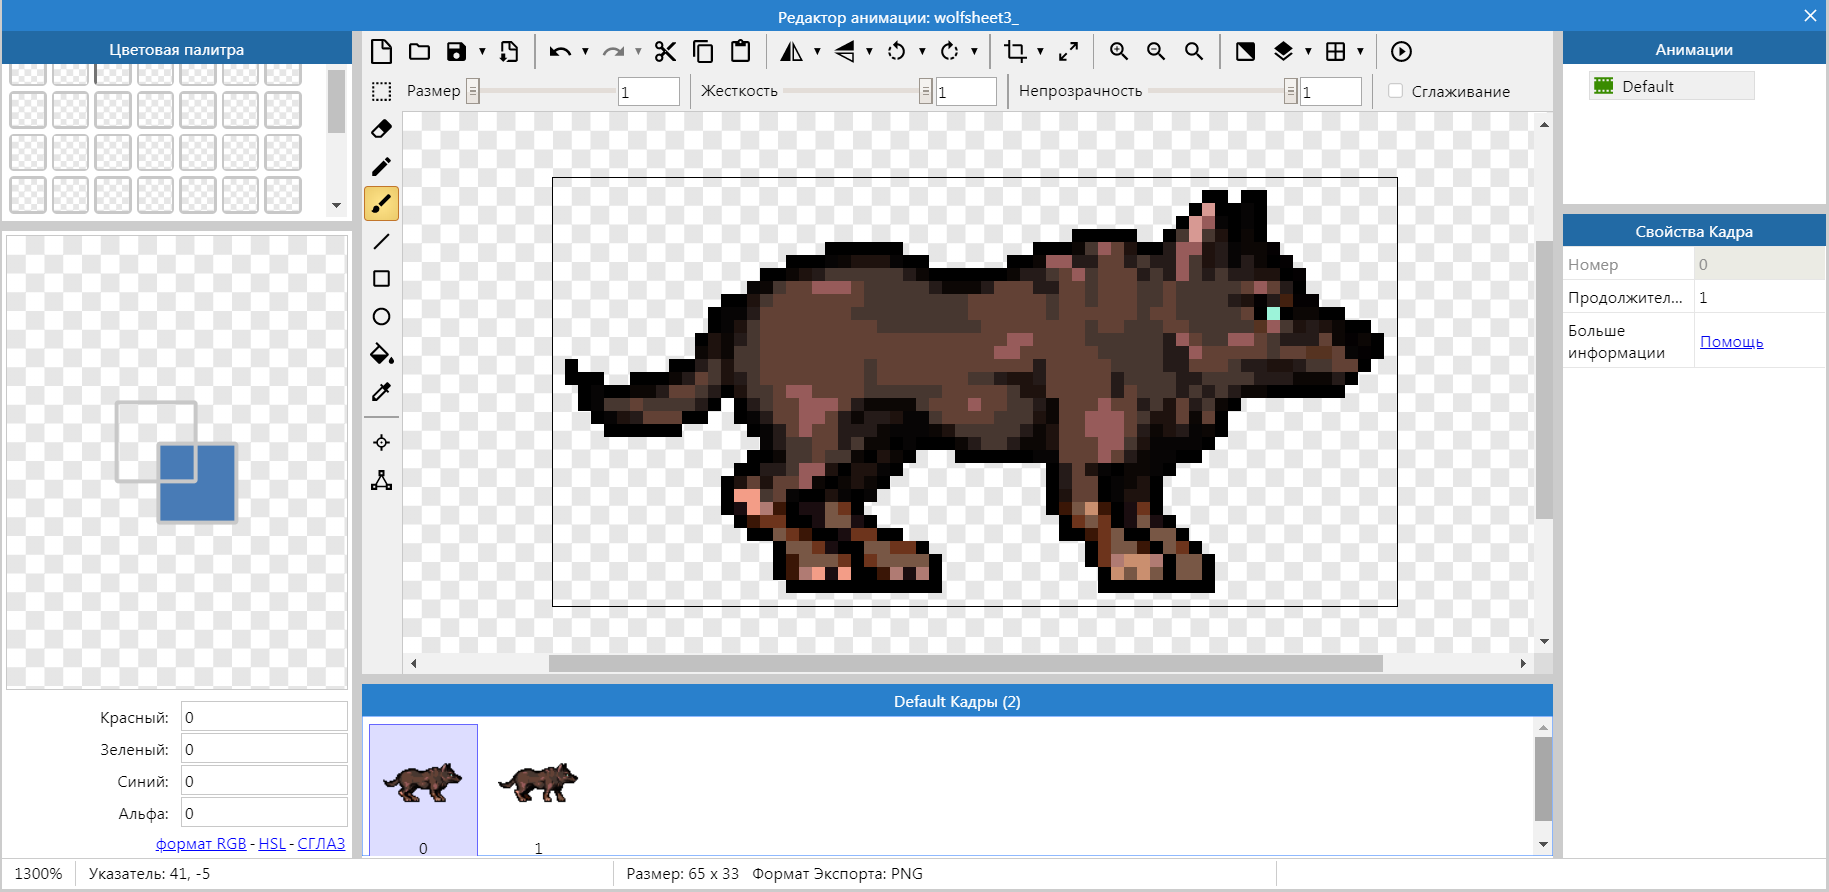Click the Непрозрачность slider handle
The image size is (1829, 892).
coord(1291,91)
